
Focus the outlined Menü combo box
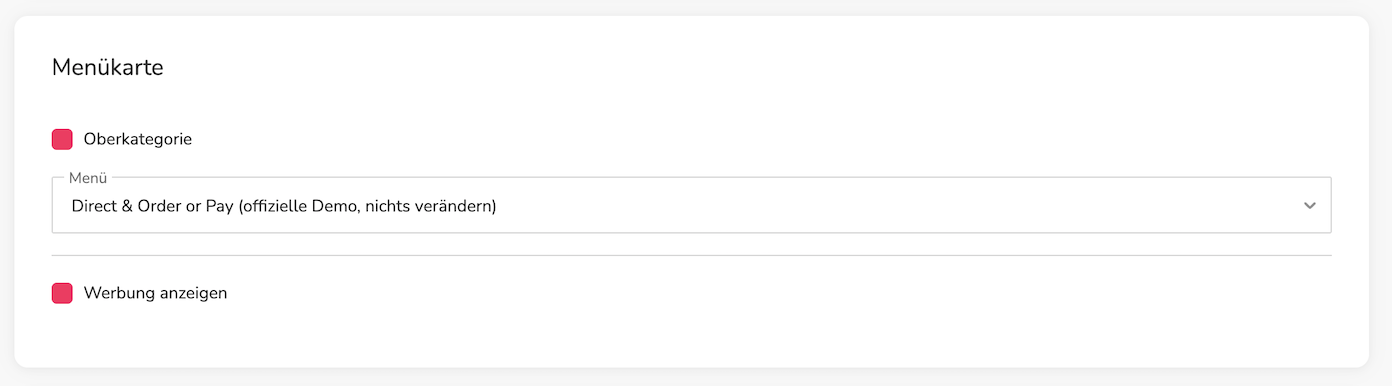(691, 205)
